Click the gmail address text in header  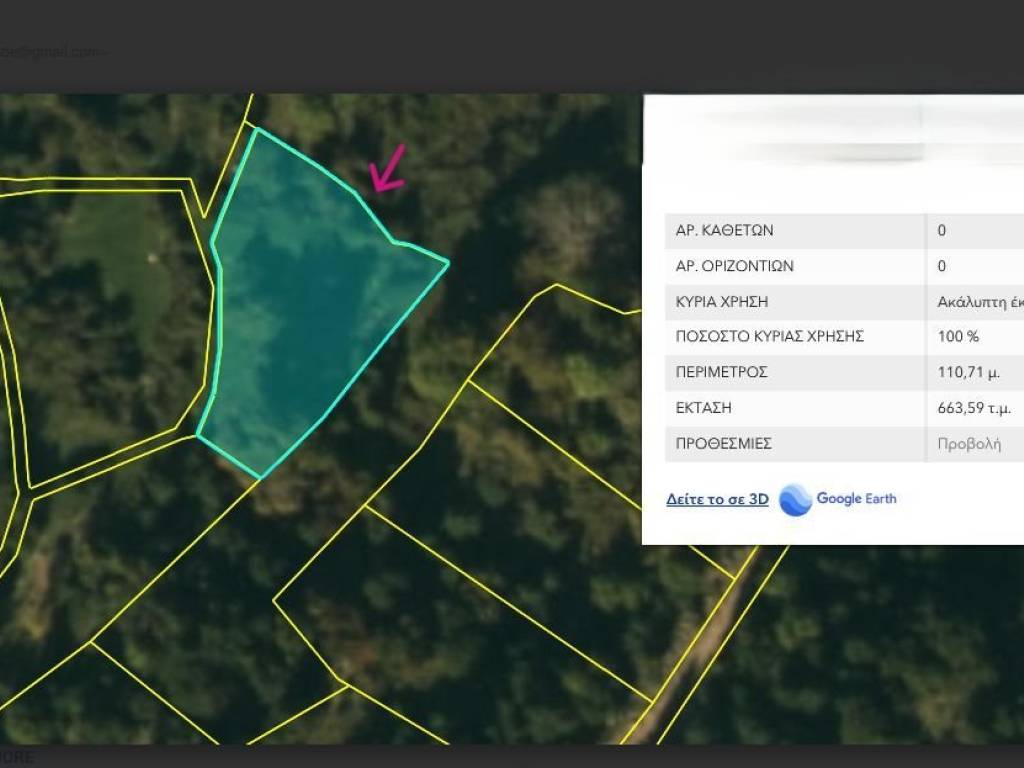(50, 52)
